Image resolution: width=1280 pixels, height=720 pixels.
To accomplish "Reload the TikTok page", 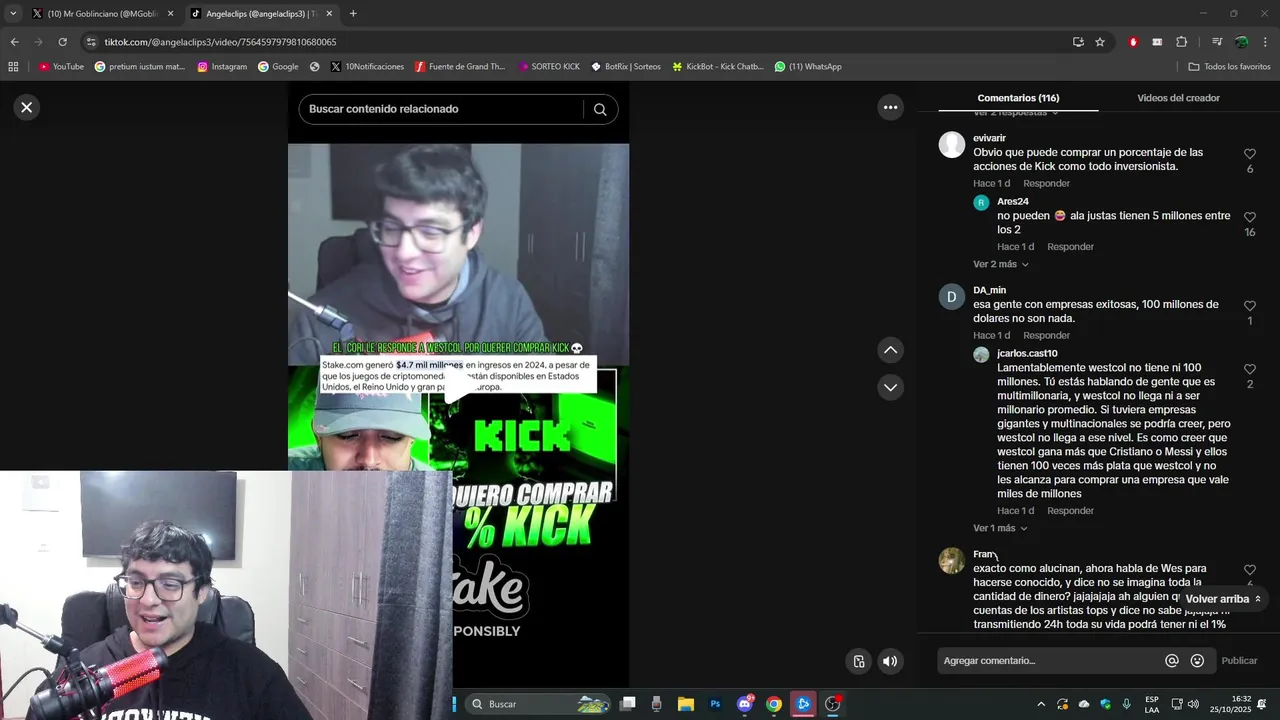I will 62,42.
